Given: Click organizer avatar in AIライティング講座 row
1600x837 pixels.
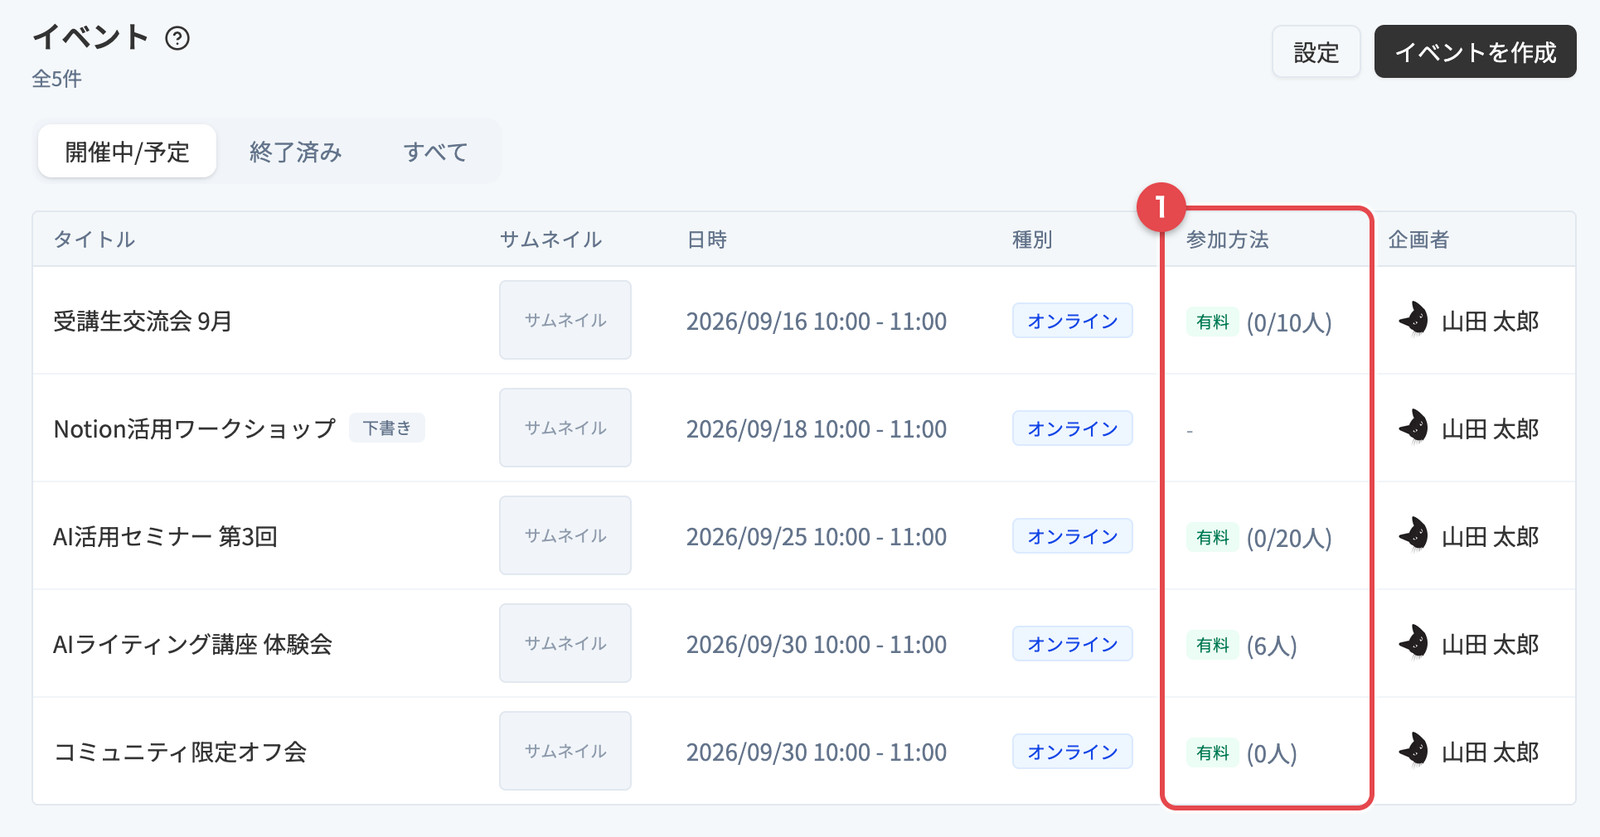Looking at the screenshot, I should 1414,644.
